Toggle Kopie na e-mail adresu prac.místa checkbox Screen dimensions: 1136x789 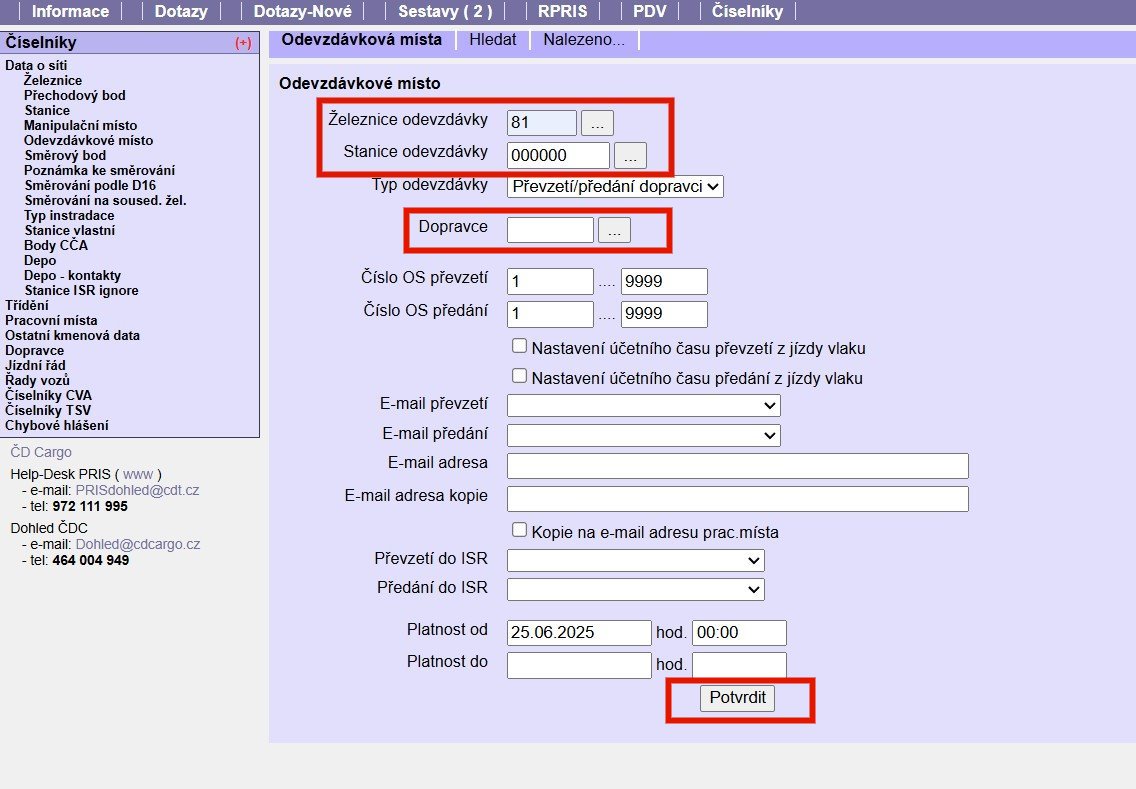click(x=519, y=530)
